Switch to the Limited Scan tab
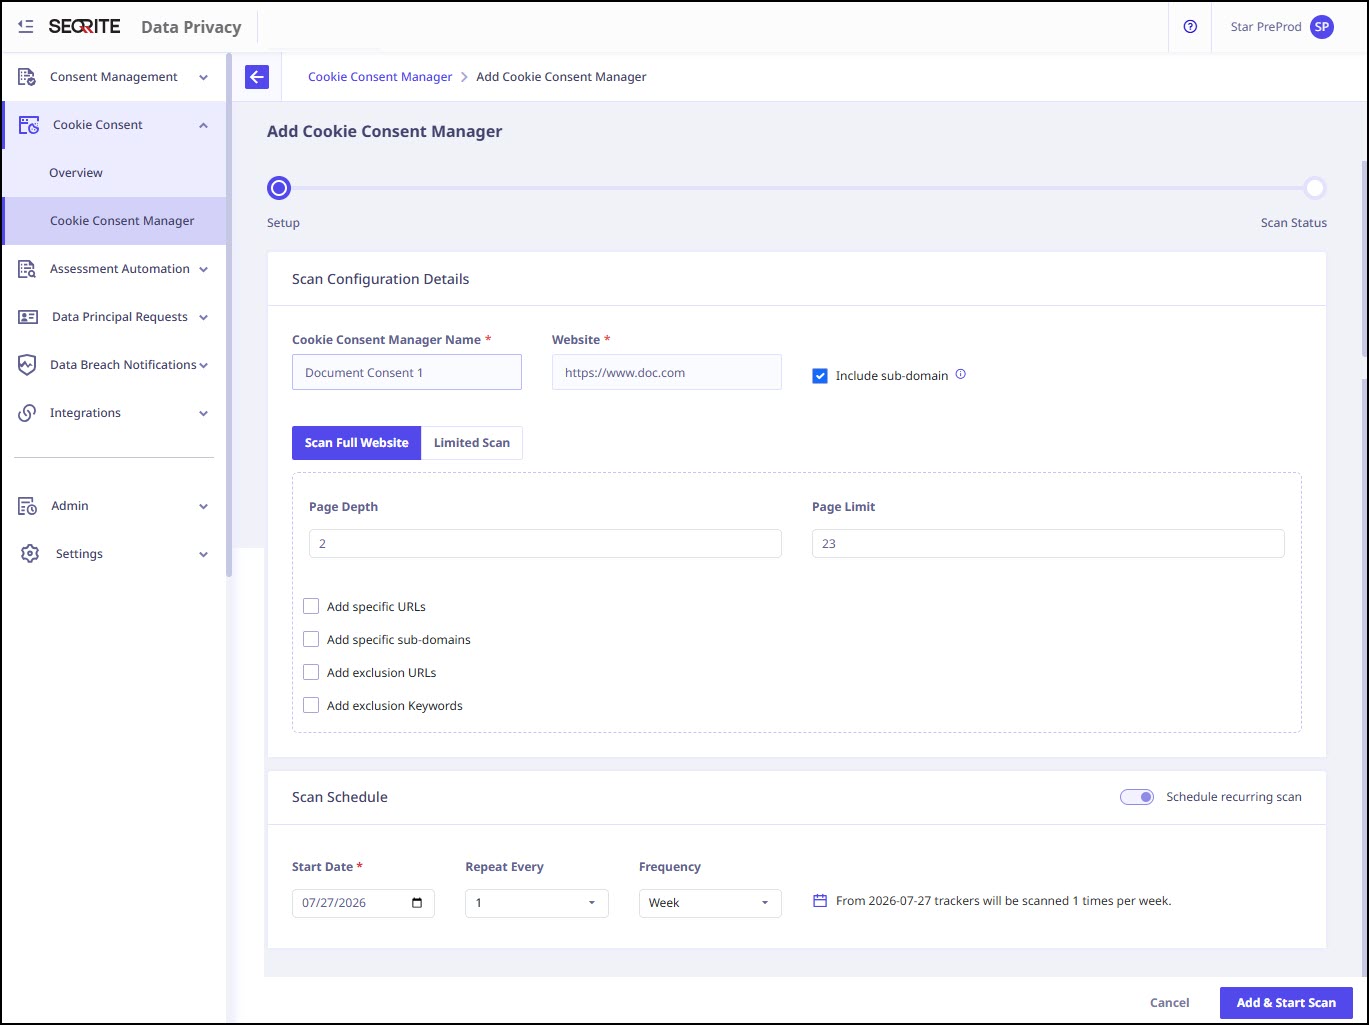Viewport: 1369px width, 1025px height. (472, 443)
